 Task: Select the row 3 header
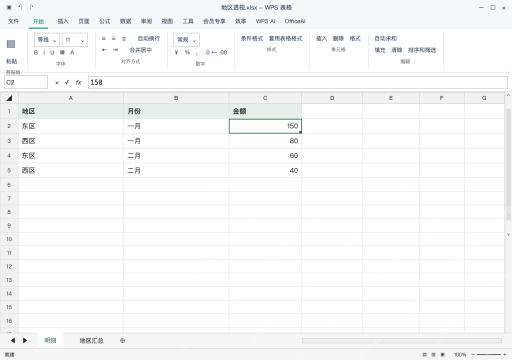point(9,141)
